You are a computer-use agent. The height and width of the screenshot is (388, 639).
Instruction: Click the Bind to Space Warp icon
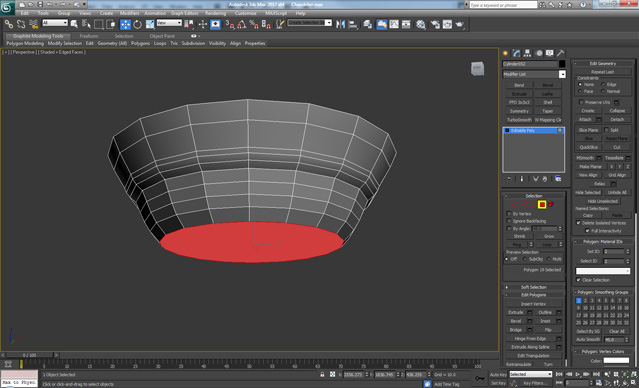(x=34, y=24)
